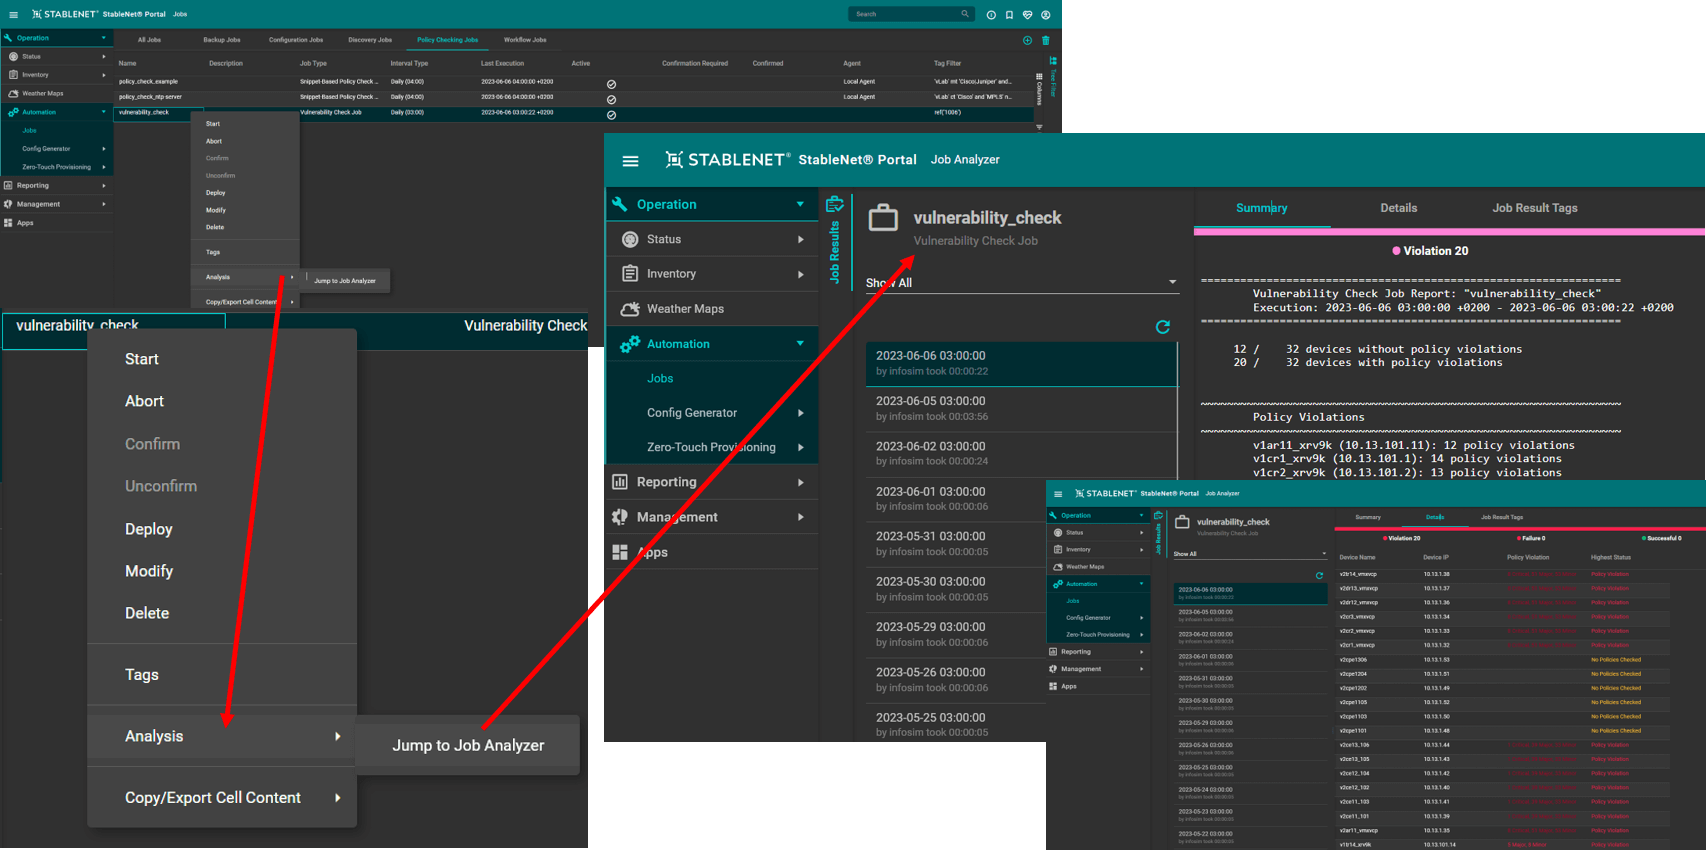The width and height of the screenshot is (1706, 850).
Task: Expand Reporting submenu arrow in large Job Analyzer
Action: point(801,482)
